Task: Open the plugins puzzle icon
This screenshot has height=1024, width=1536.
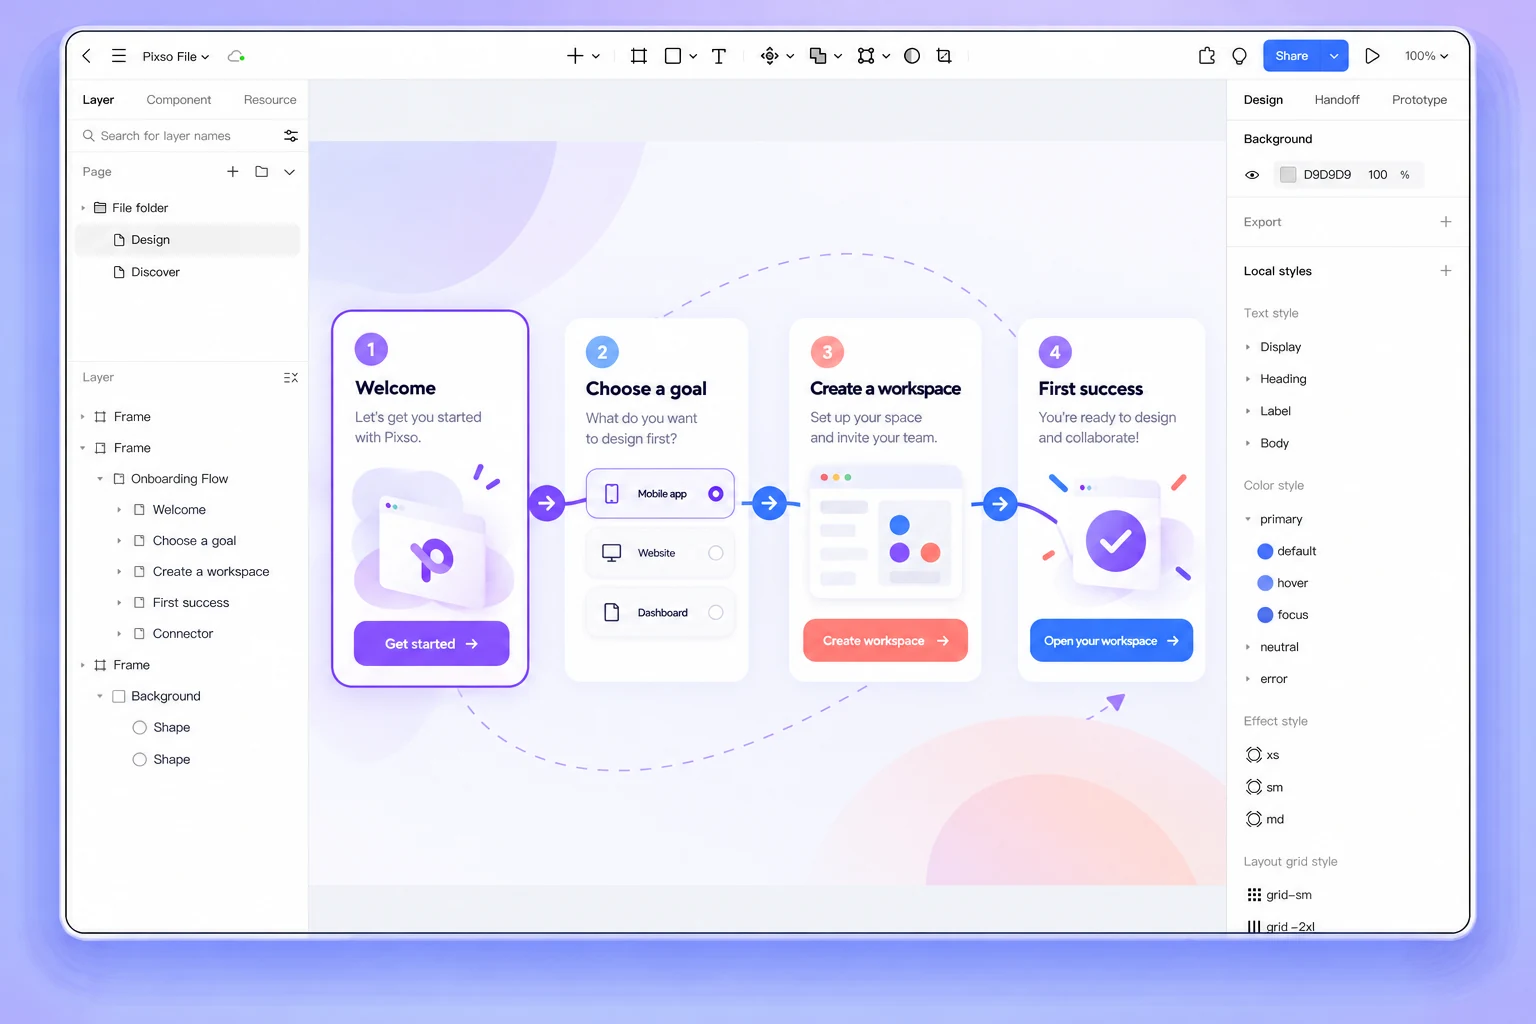Action: (1207, 56)
